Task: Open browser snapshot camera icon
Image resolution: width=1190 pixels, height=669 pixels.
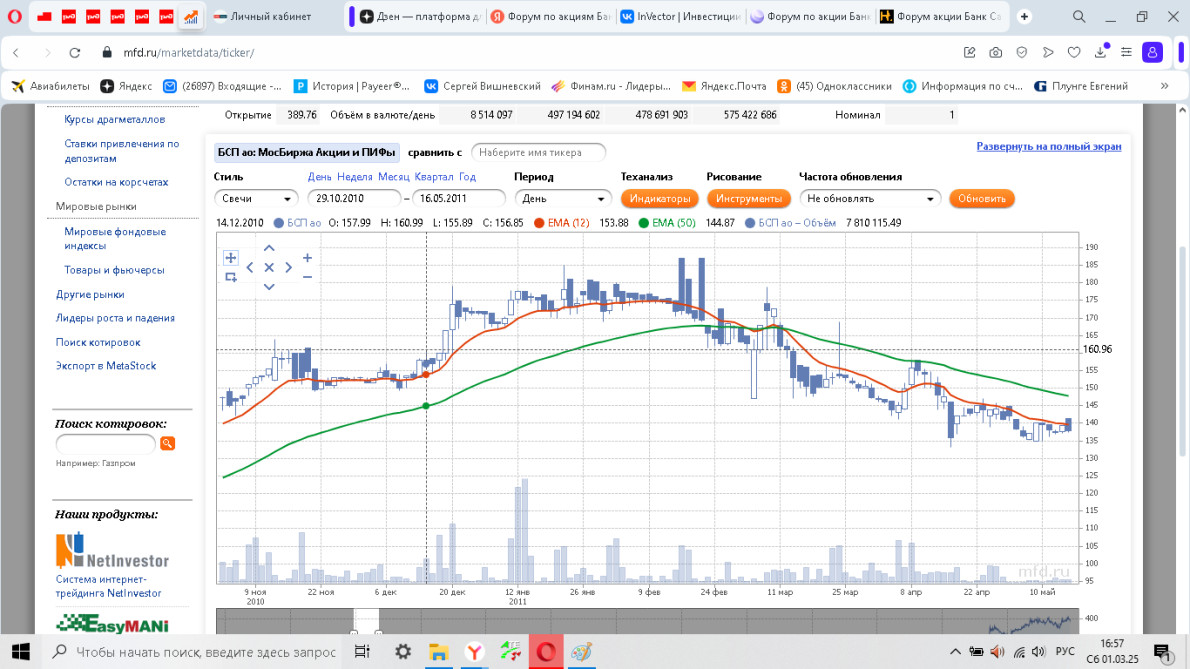Action: [996, 52]
